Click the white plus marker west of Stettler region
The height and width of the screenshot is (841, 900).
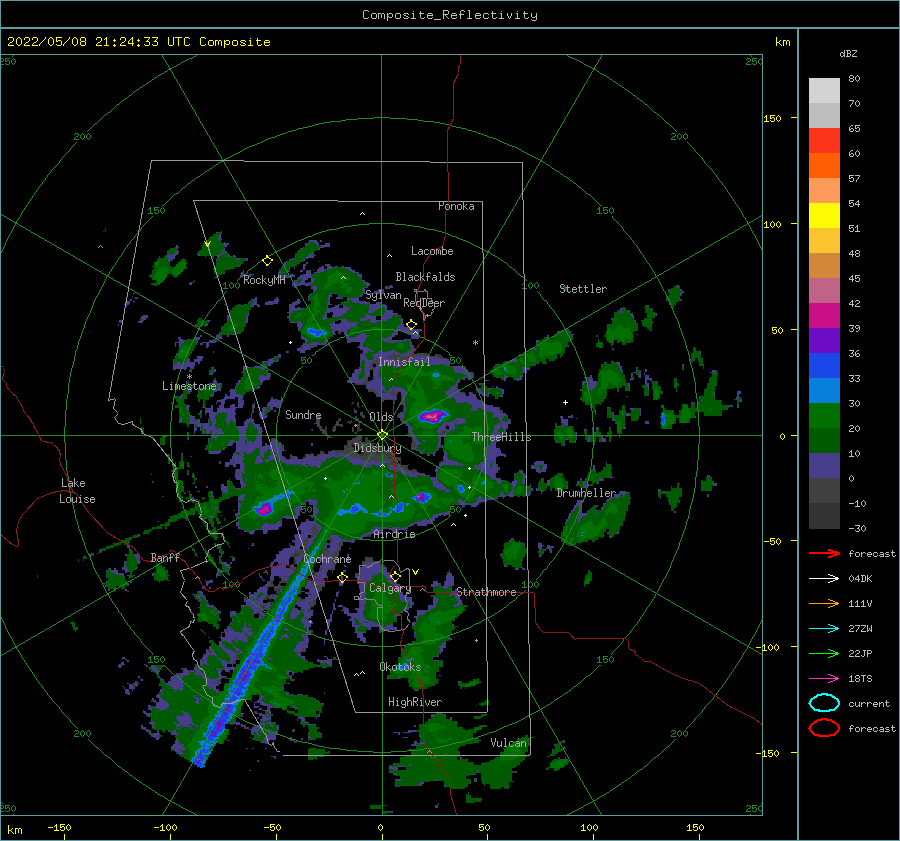[565, 402]
